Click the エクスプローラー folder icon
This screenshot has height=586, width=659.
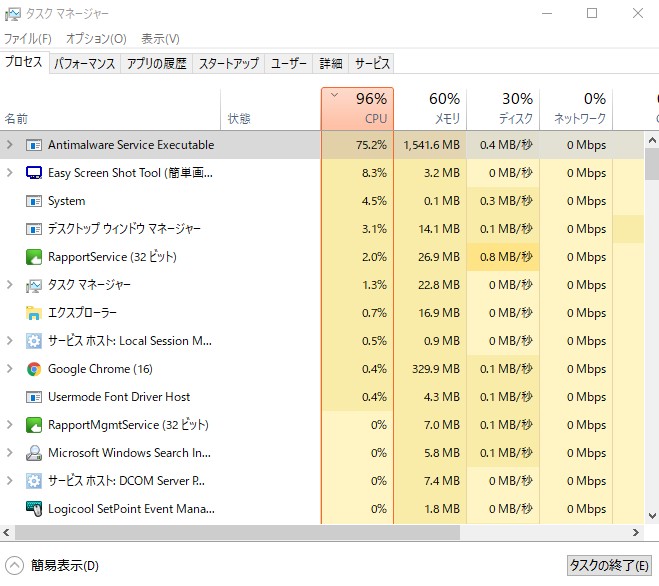[x=34, y=313]
